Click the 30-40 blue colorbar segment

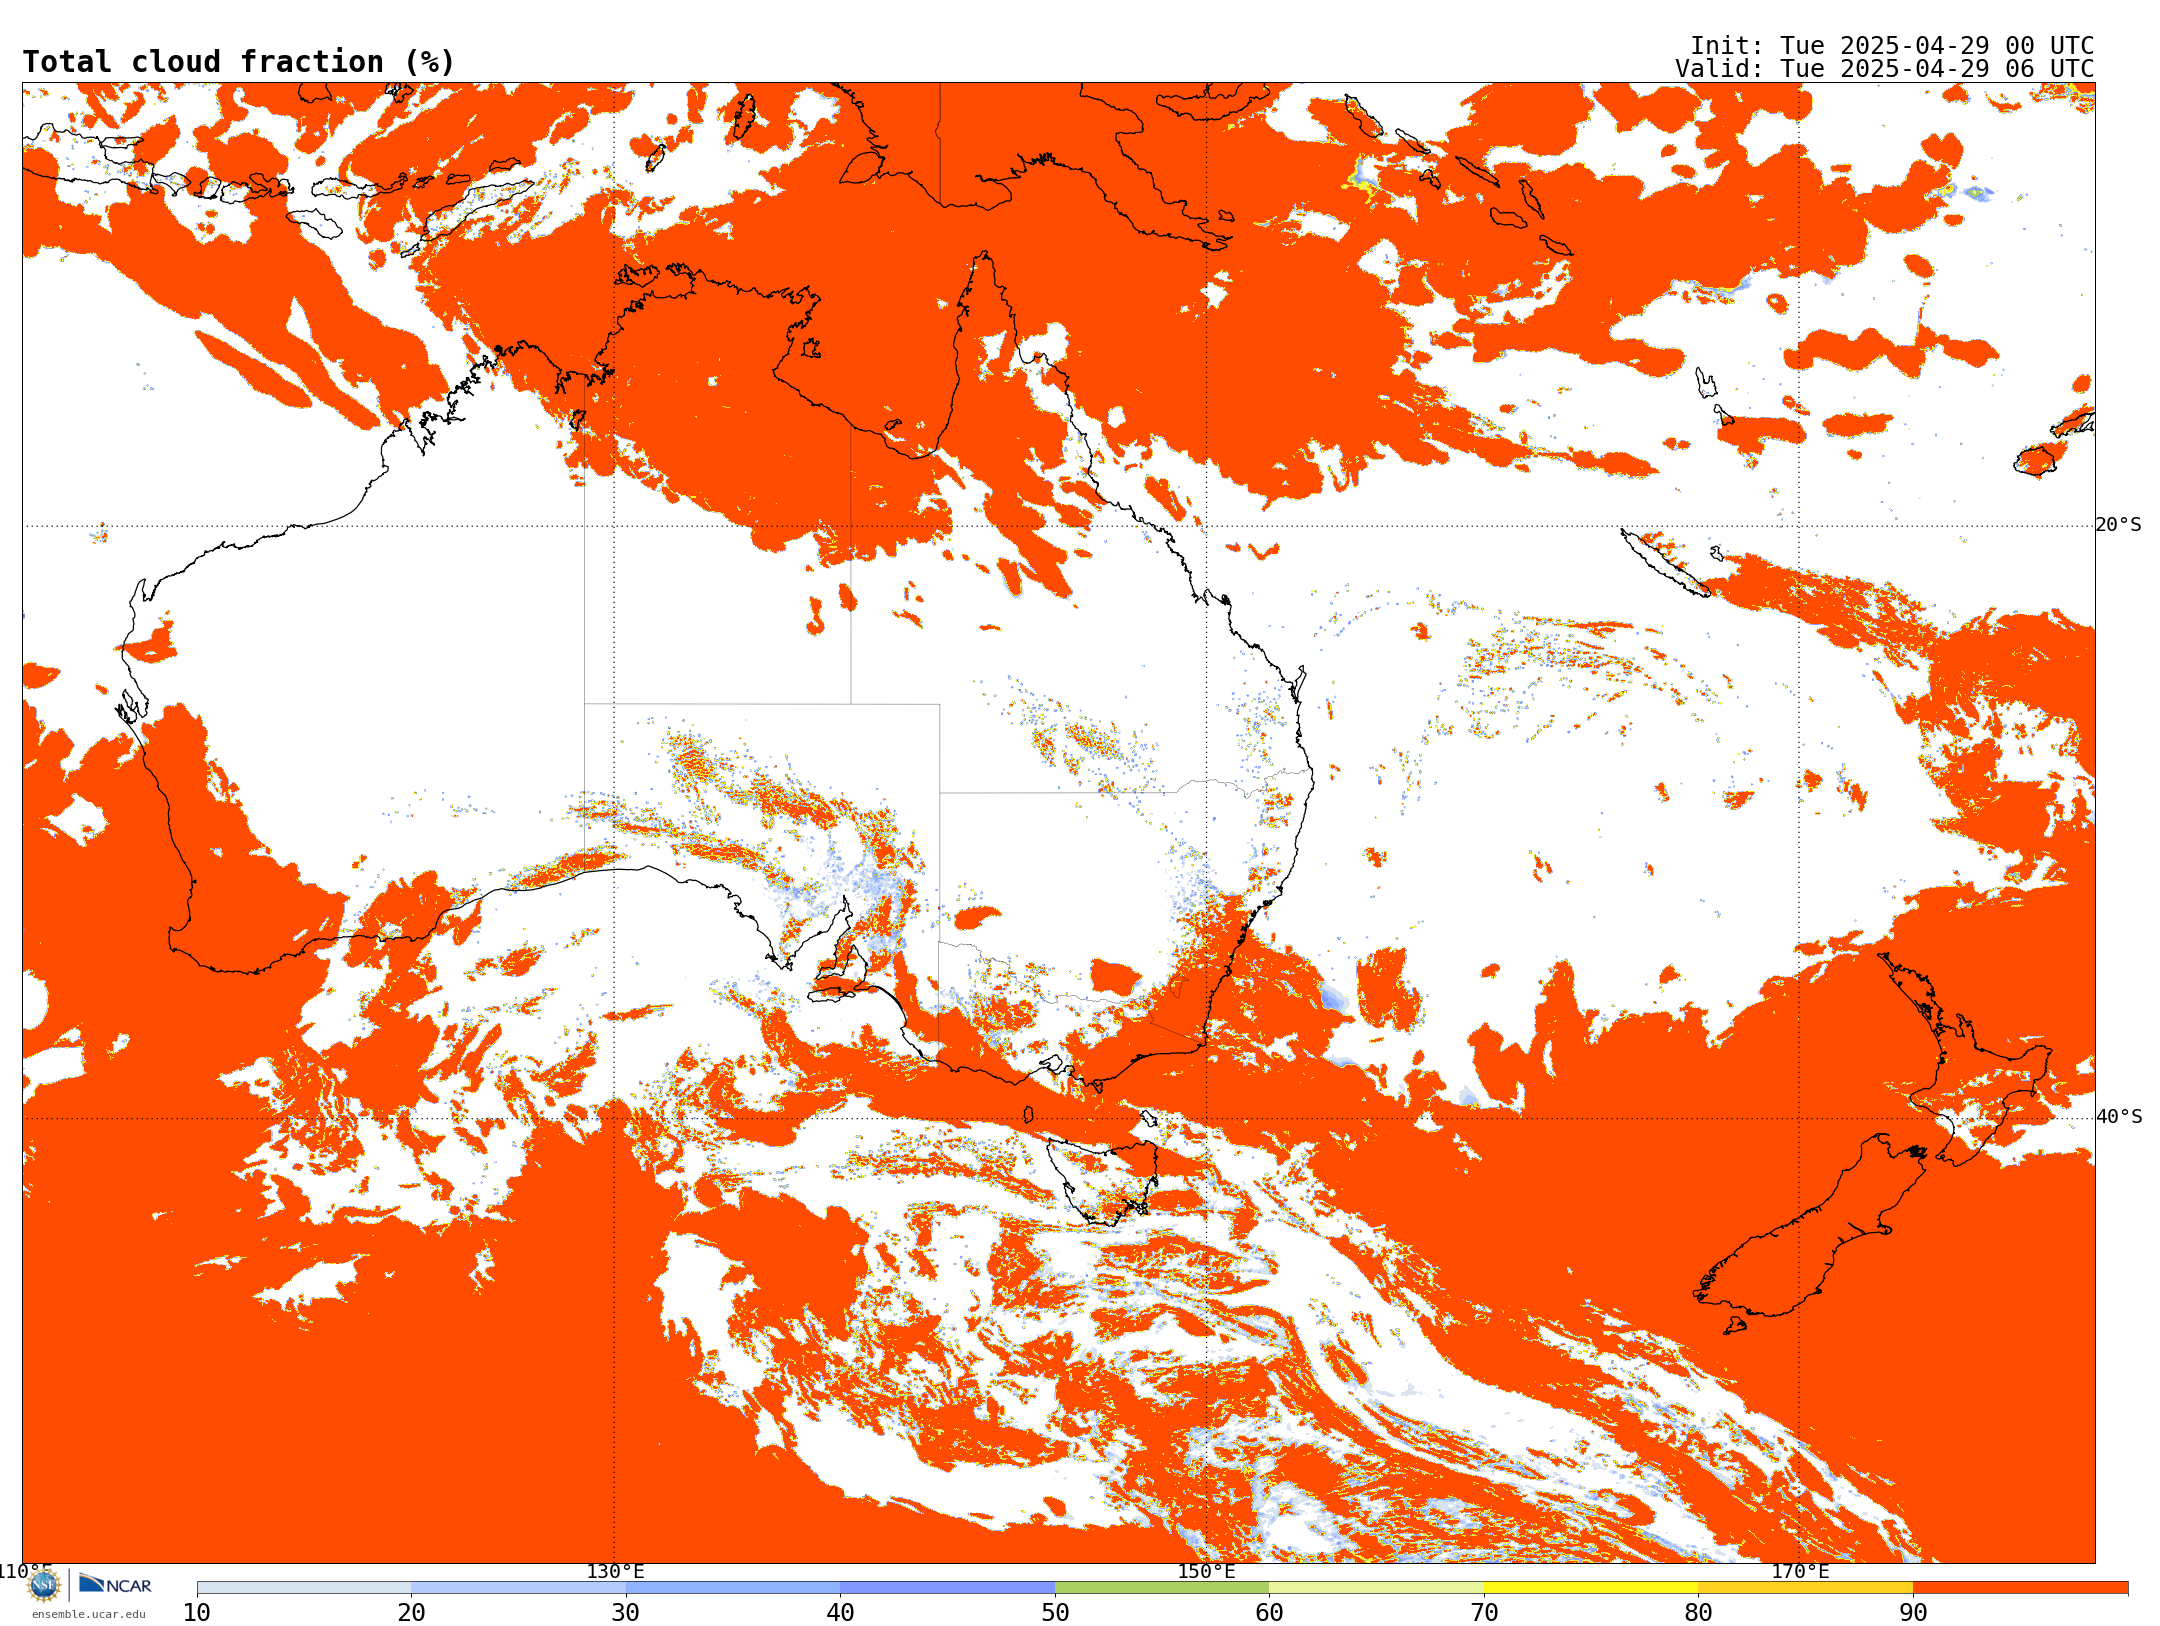(733, 1588)
